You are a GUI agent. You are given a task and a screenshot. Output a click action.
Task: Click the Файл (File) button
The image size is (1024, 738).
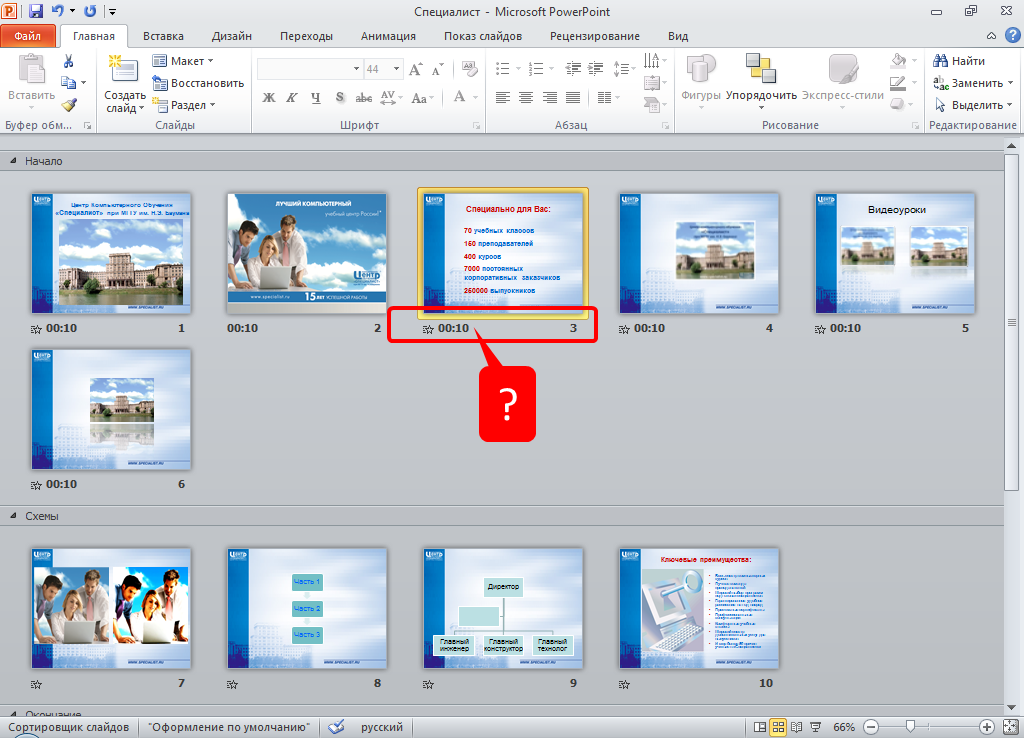click(28, 36)
